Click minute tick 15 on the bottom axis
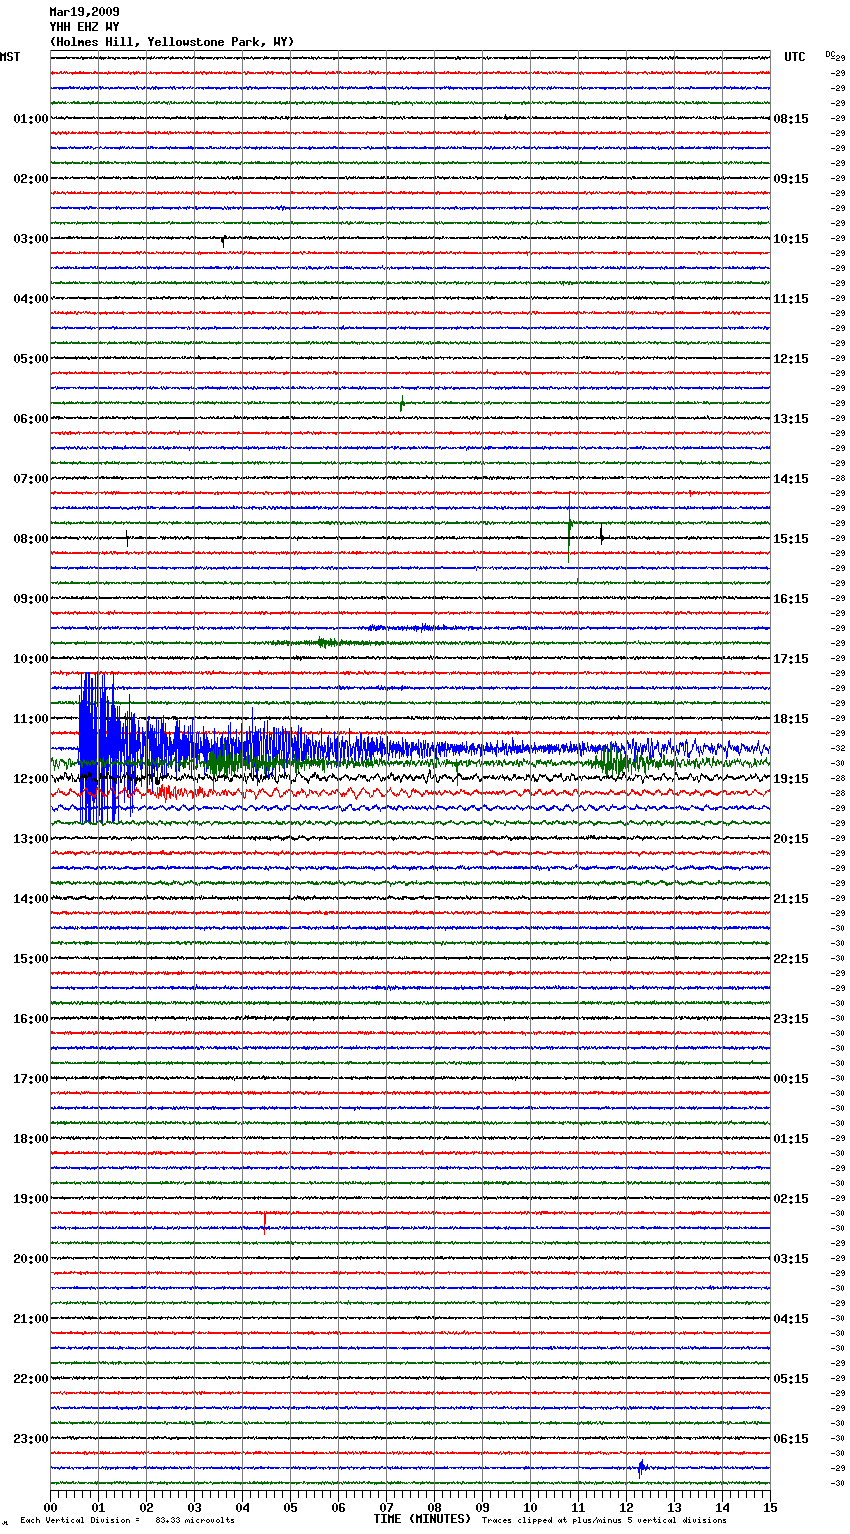Viewport: 850px width, 1534px height. point(770,1507)
